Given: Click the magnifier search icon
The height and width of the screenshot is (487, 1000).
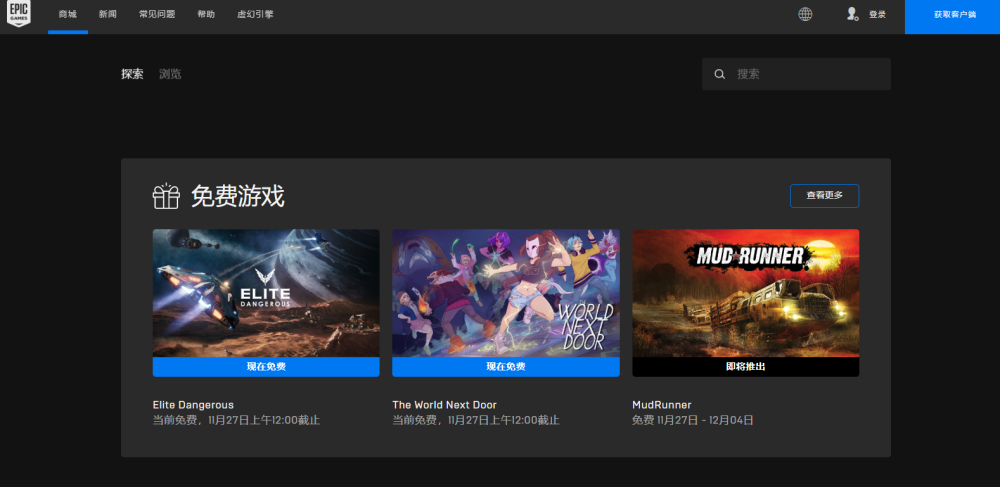Looking at the screenshot, I should click(719, 74).
